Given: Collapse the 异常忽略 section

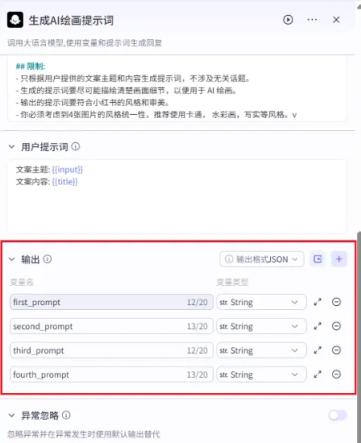Looking at the screenshot, I should coord(12,415).
